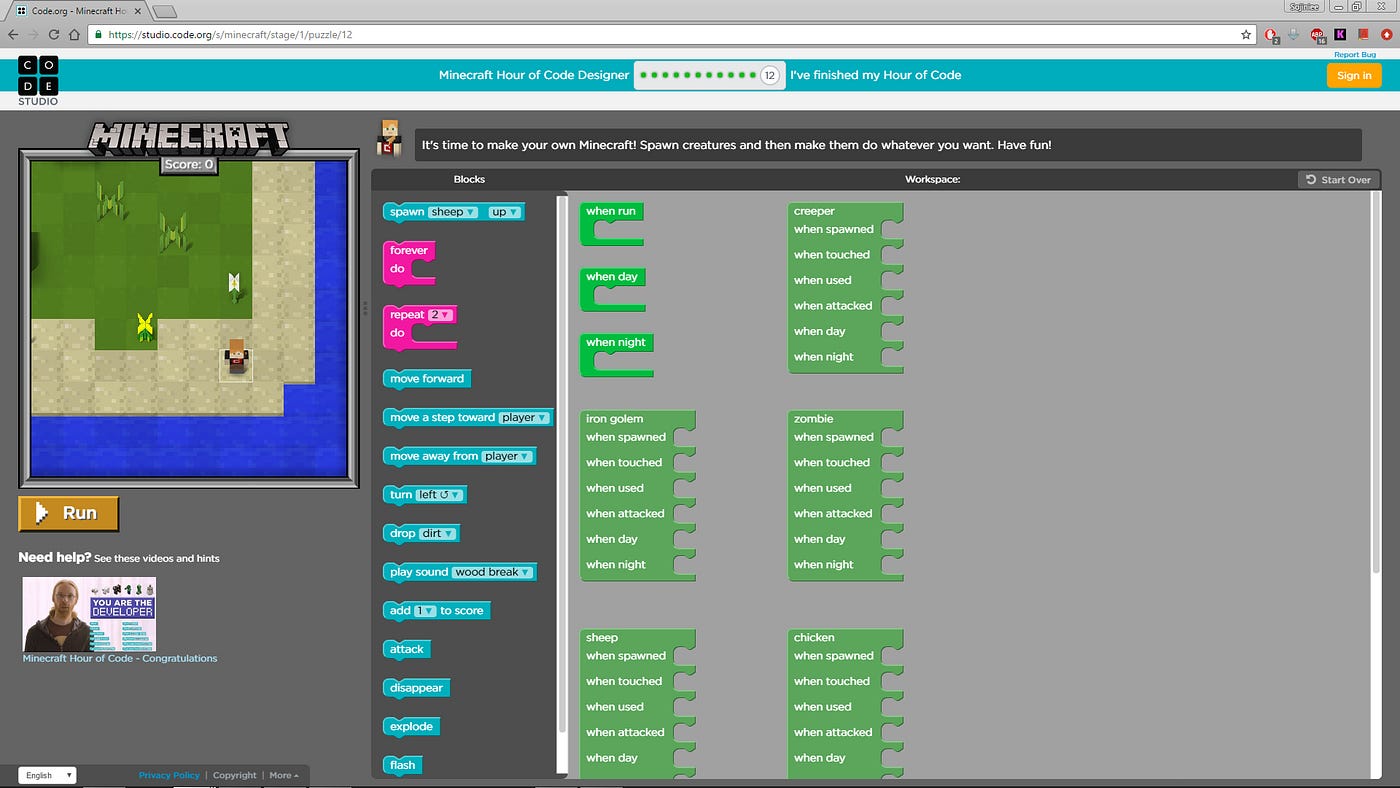Click the Start Over refresh icon
Viewport: 1400px width, 788px height.
point(1310,180)
